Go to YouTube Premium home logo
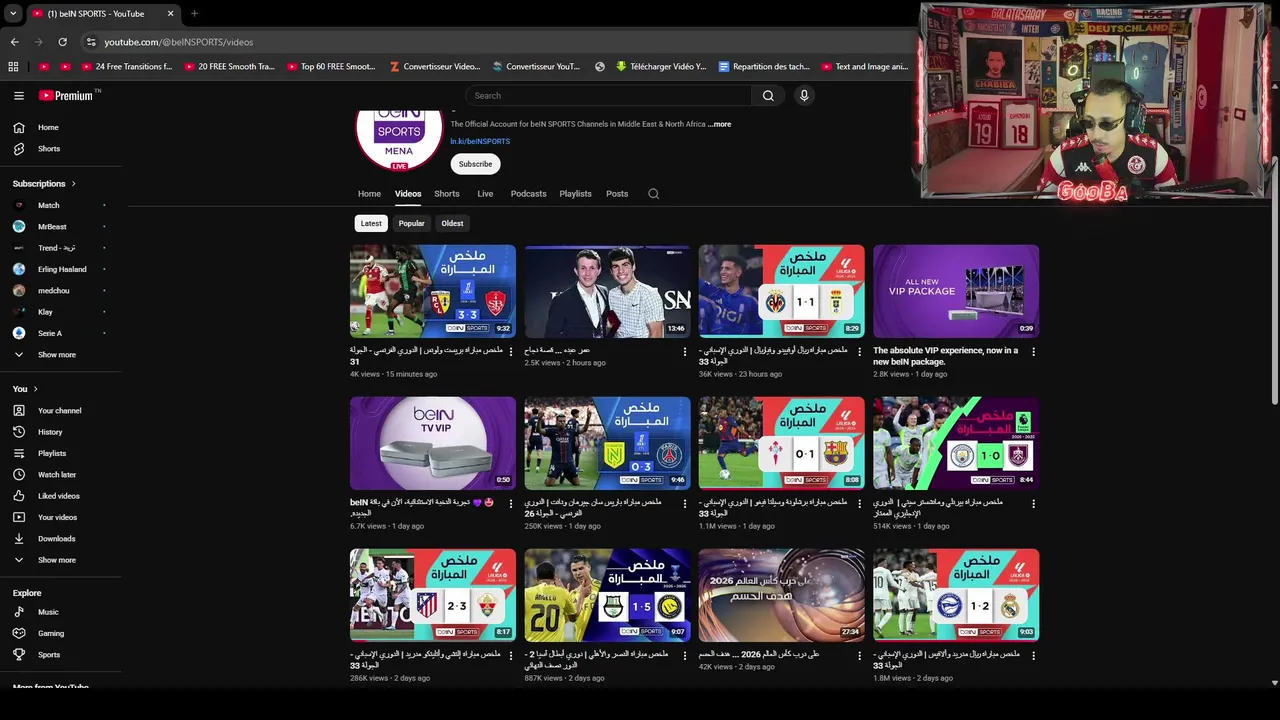The image size is (1280, 720). point(66,96)
